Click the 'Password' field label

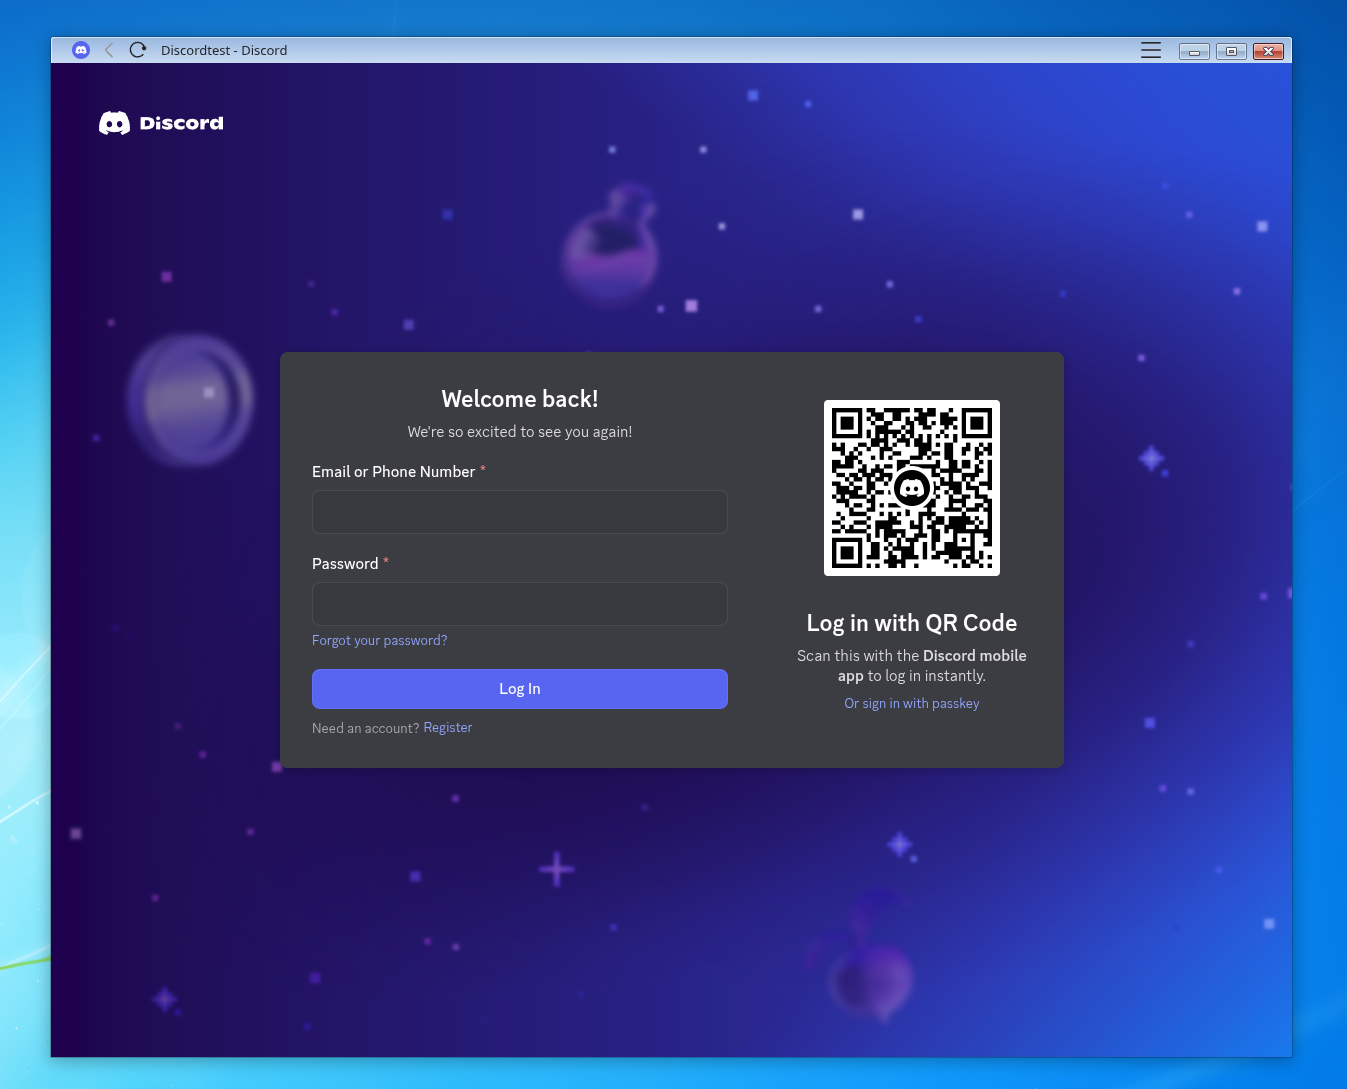coord(345,564)
